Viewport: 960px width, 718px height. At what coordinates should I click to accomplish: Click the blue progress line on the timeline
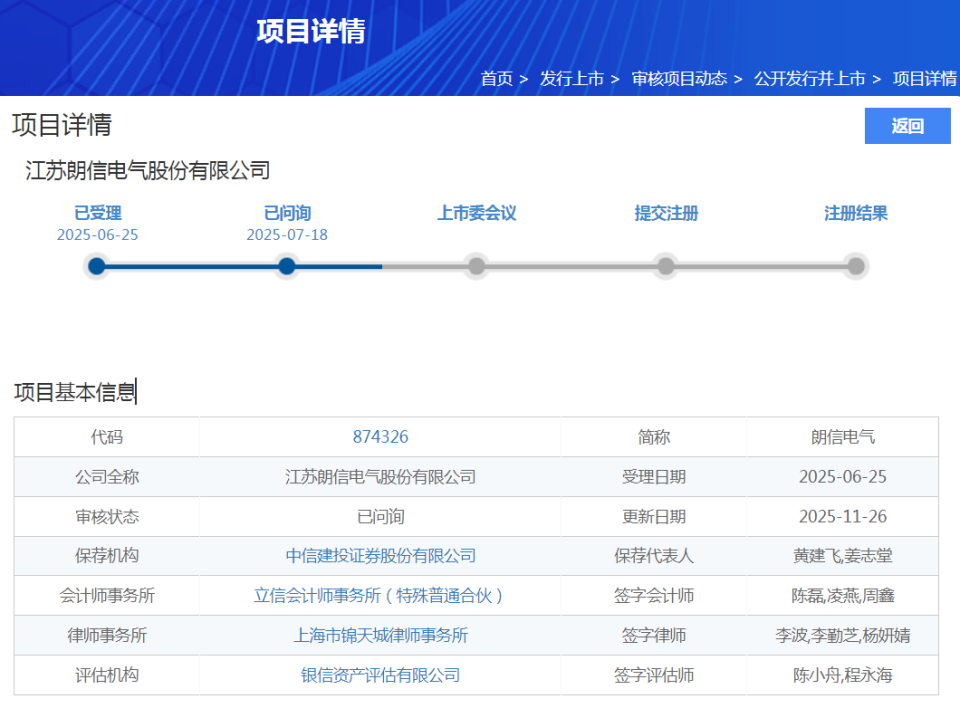pyautogui.click(x=190, y=265)
